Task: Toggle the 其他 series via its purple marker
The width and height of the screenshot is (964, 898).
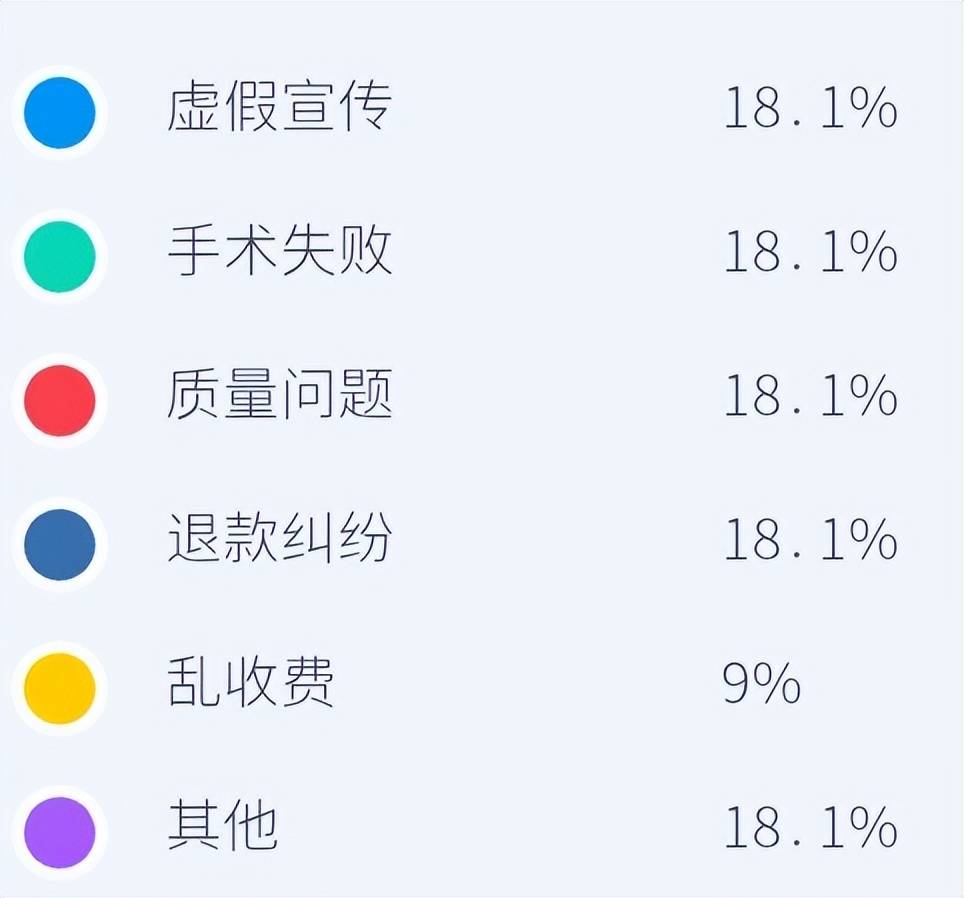Action: coord(60,833)
